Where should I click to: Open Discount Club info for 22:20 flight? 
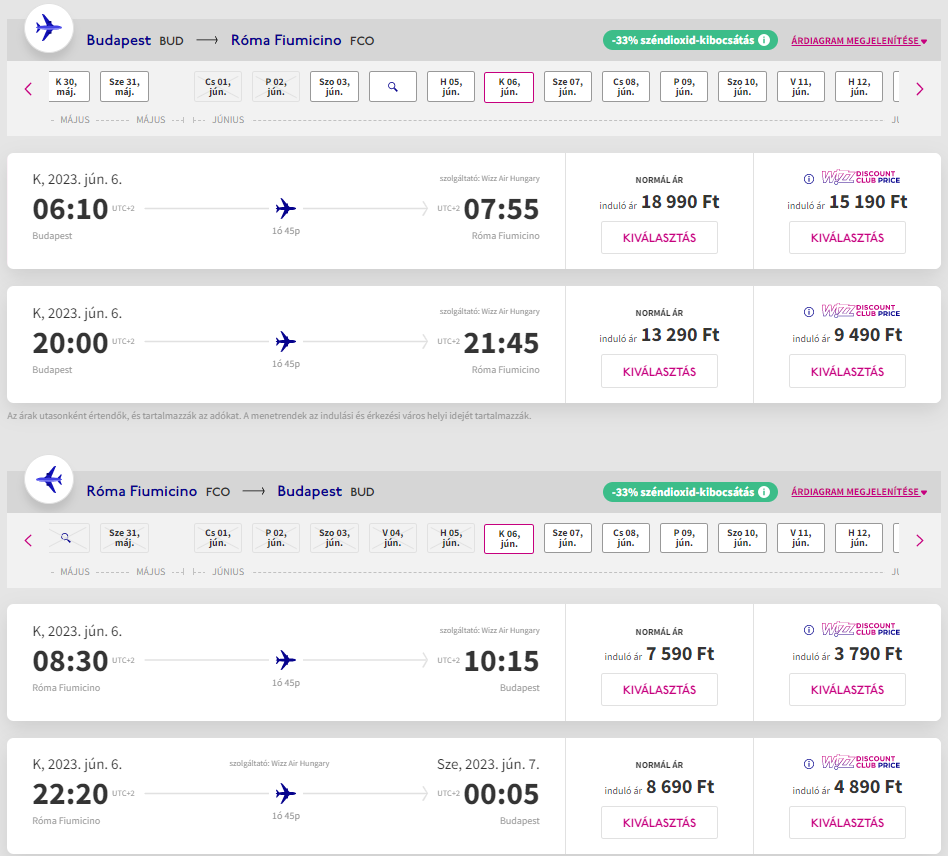click(x=808, y=764)
